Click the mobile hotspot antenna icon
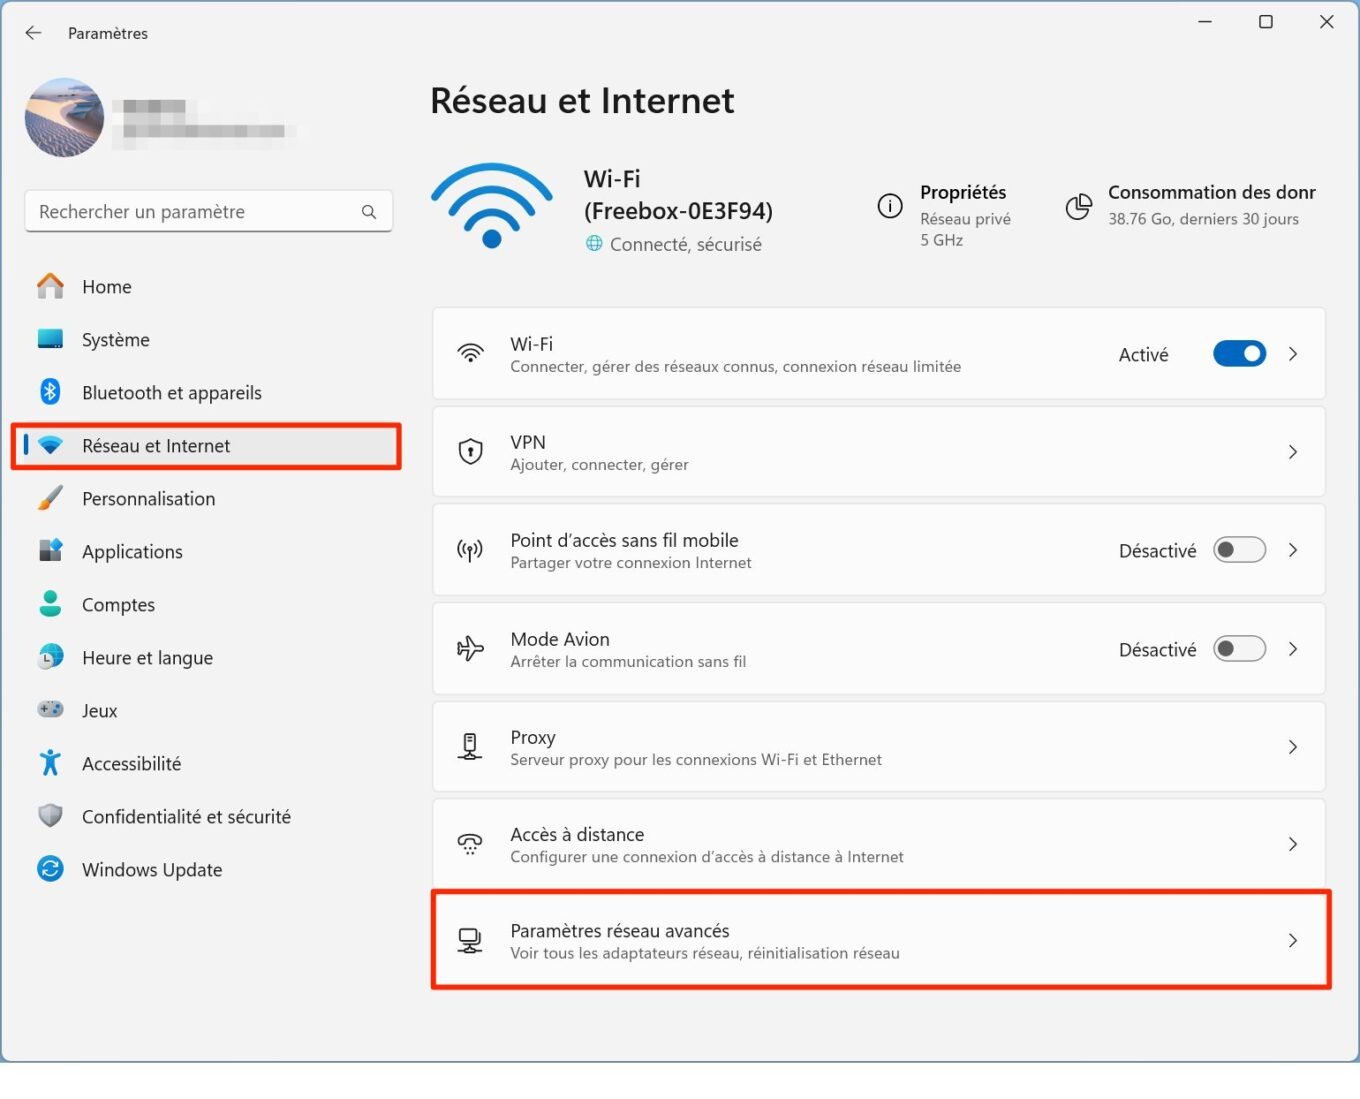The height and width of the screenshot is (1099, 1360). [x=470, y=550]
